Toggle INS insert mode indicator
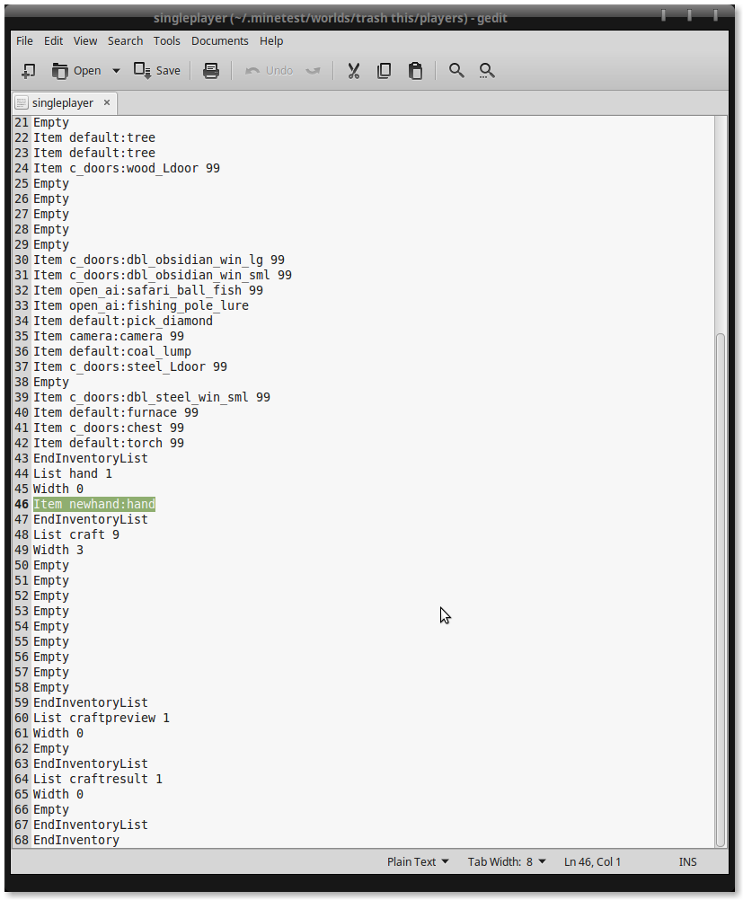This screenshot has width=743, height=900. [688, 862]
